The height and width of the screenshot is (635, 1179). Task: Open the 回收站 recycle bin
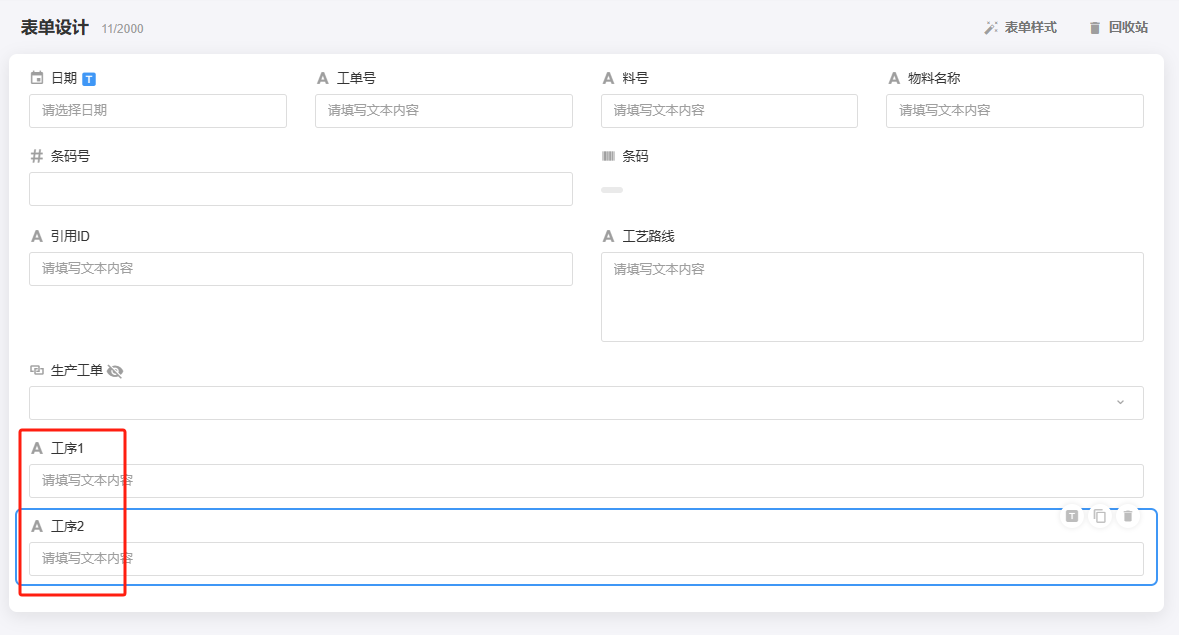[x=1118, y=28]
